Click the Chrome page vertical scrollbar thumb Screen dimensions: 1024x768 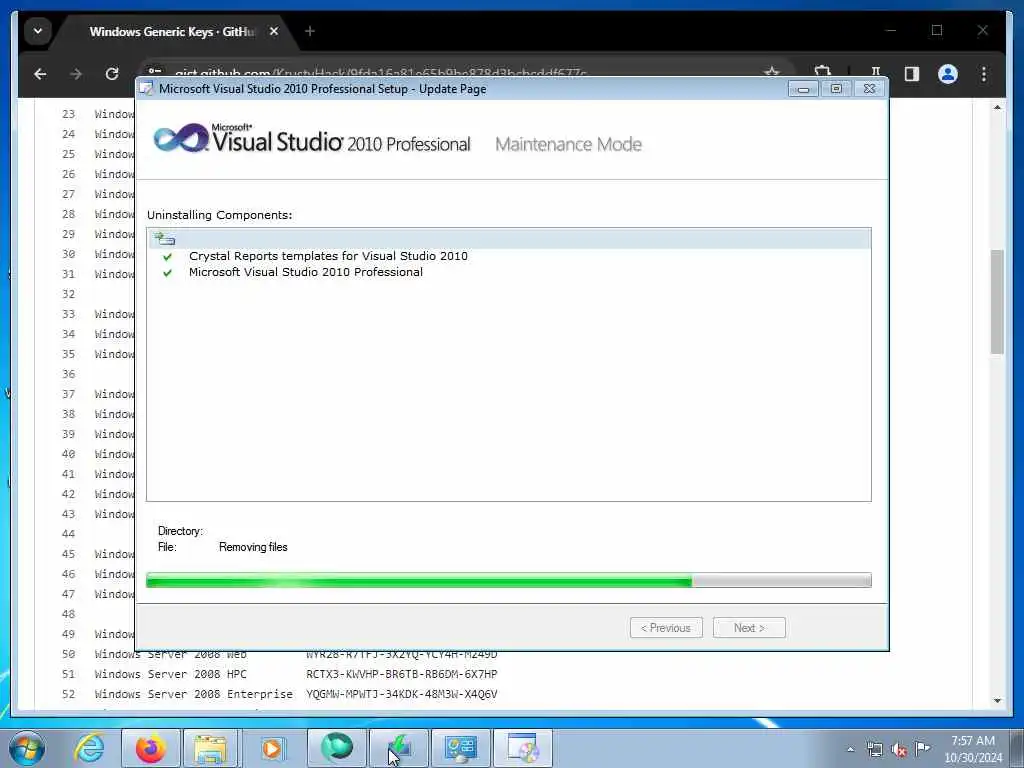point(997,301)
